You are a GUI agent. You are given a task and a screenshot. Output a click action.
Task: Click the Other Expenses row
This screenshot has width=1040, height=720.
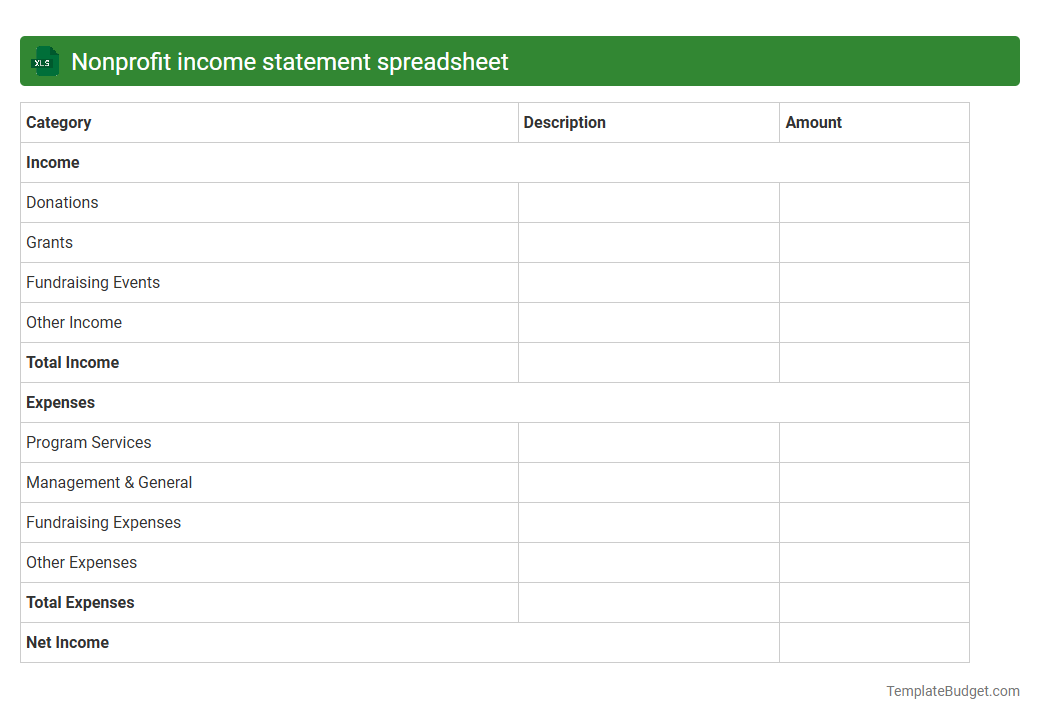click(81, 562)
